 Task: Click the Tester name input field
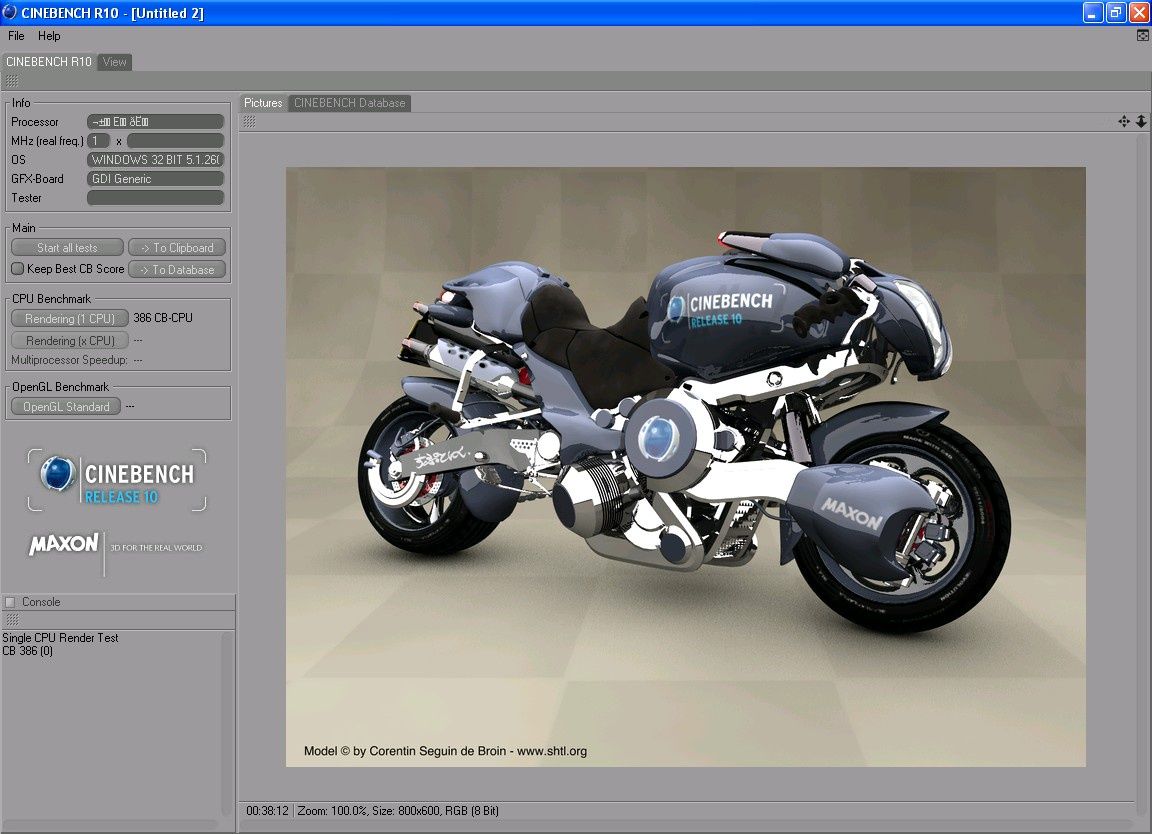click(155, 198)
